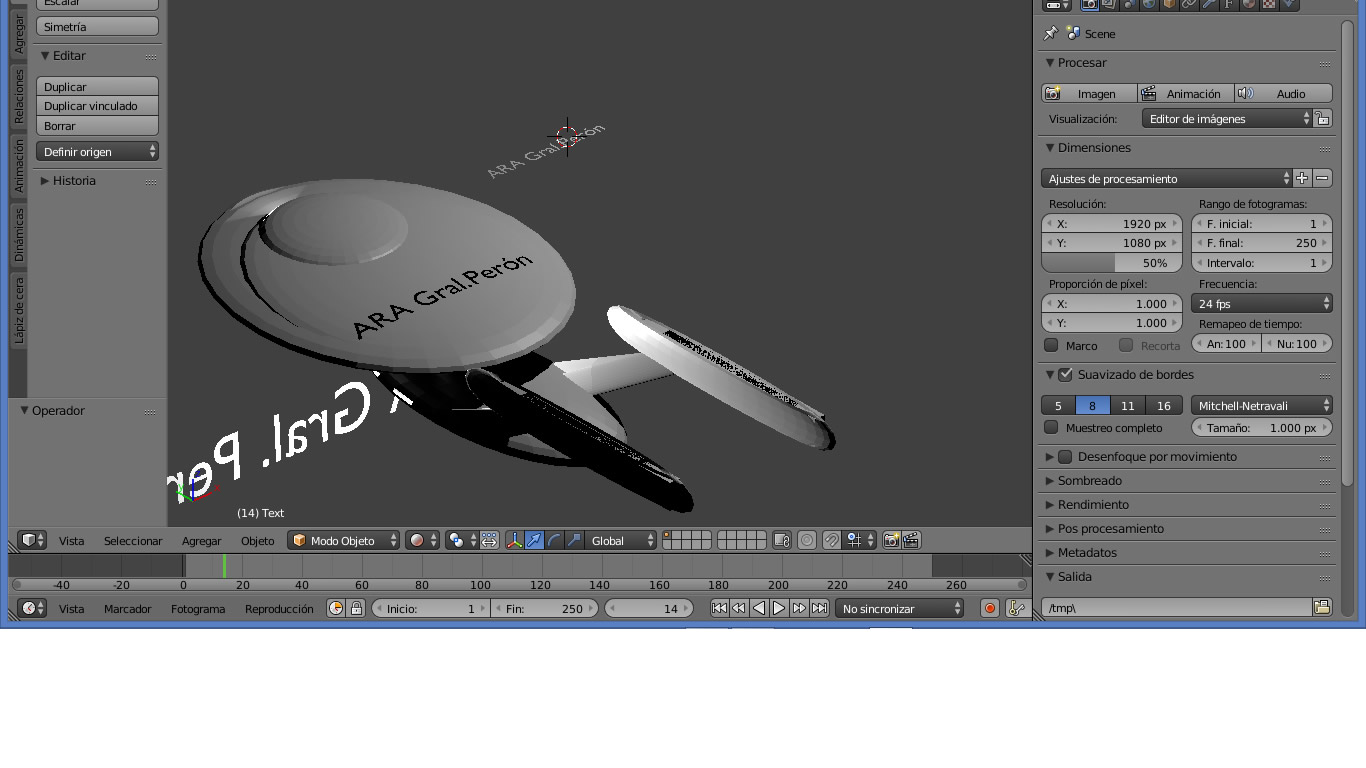1366x768 pixels.
Task: Open the Mitchell-Netravali filter dropdown
Action: tap(1262, 405)
